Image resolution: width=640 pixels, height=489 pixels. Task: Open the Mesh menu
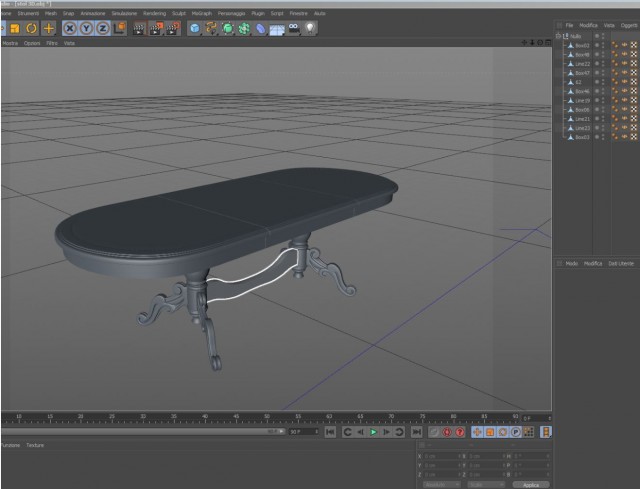[x=51, y=13]
